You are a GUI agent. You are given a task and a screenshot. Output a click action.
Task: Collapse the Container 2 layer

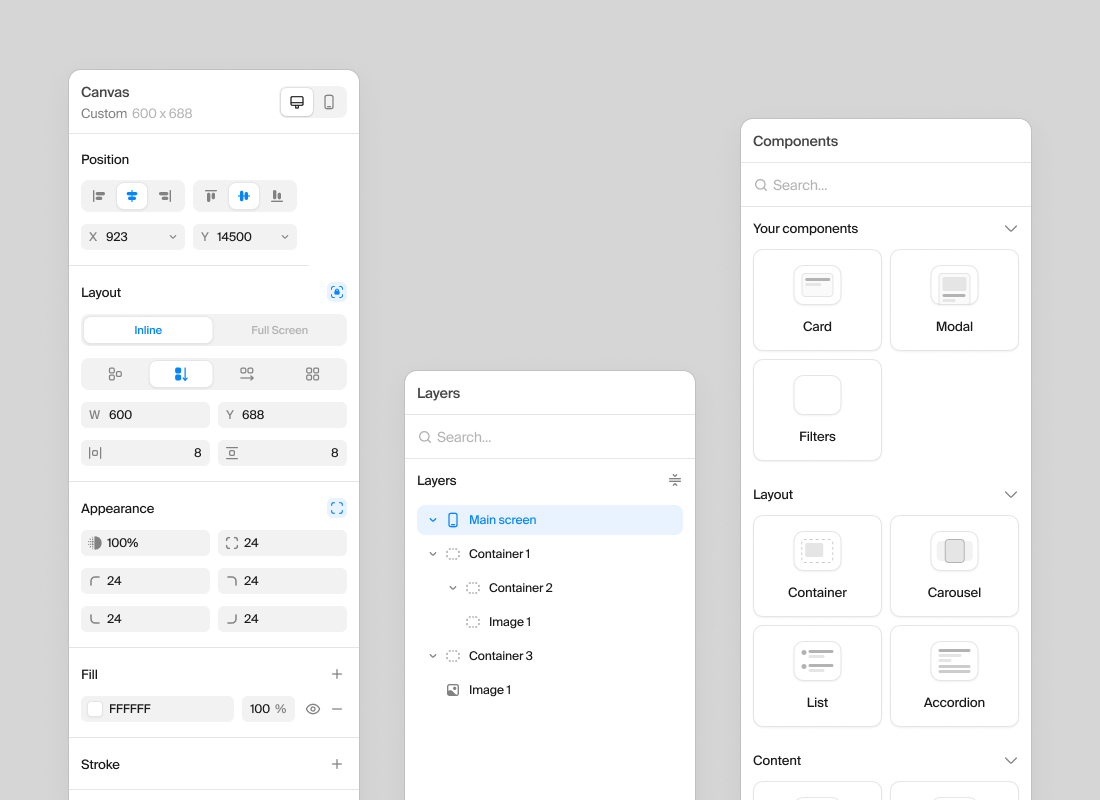click(x=453, y=588)
